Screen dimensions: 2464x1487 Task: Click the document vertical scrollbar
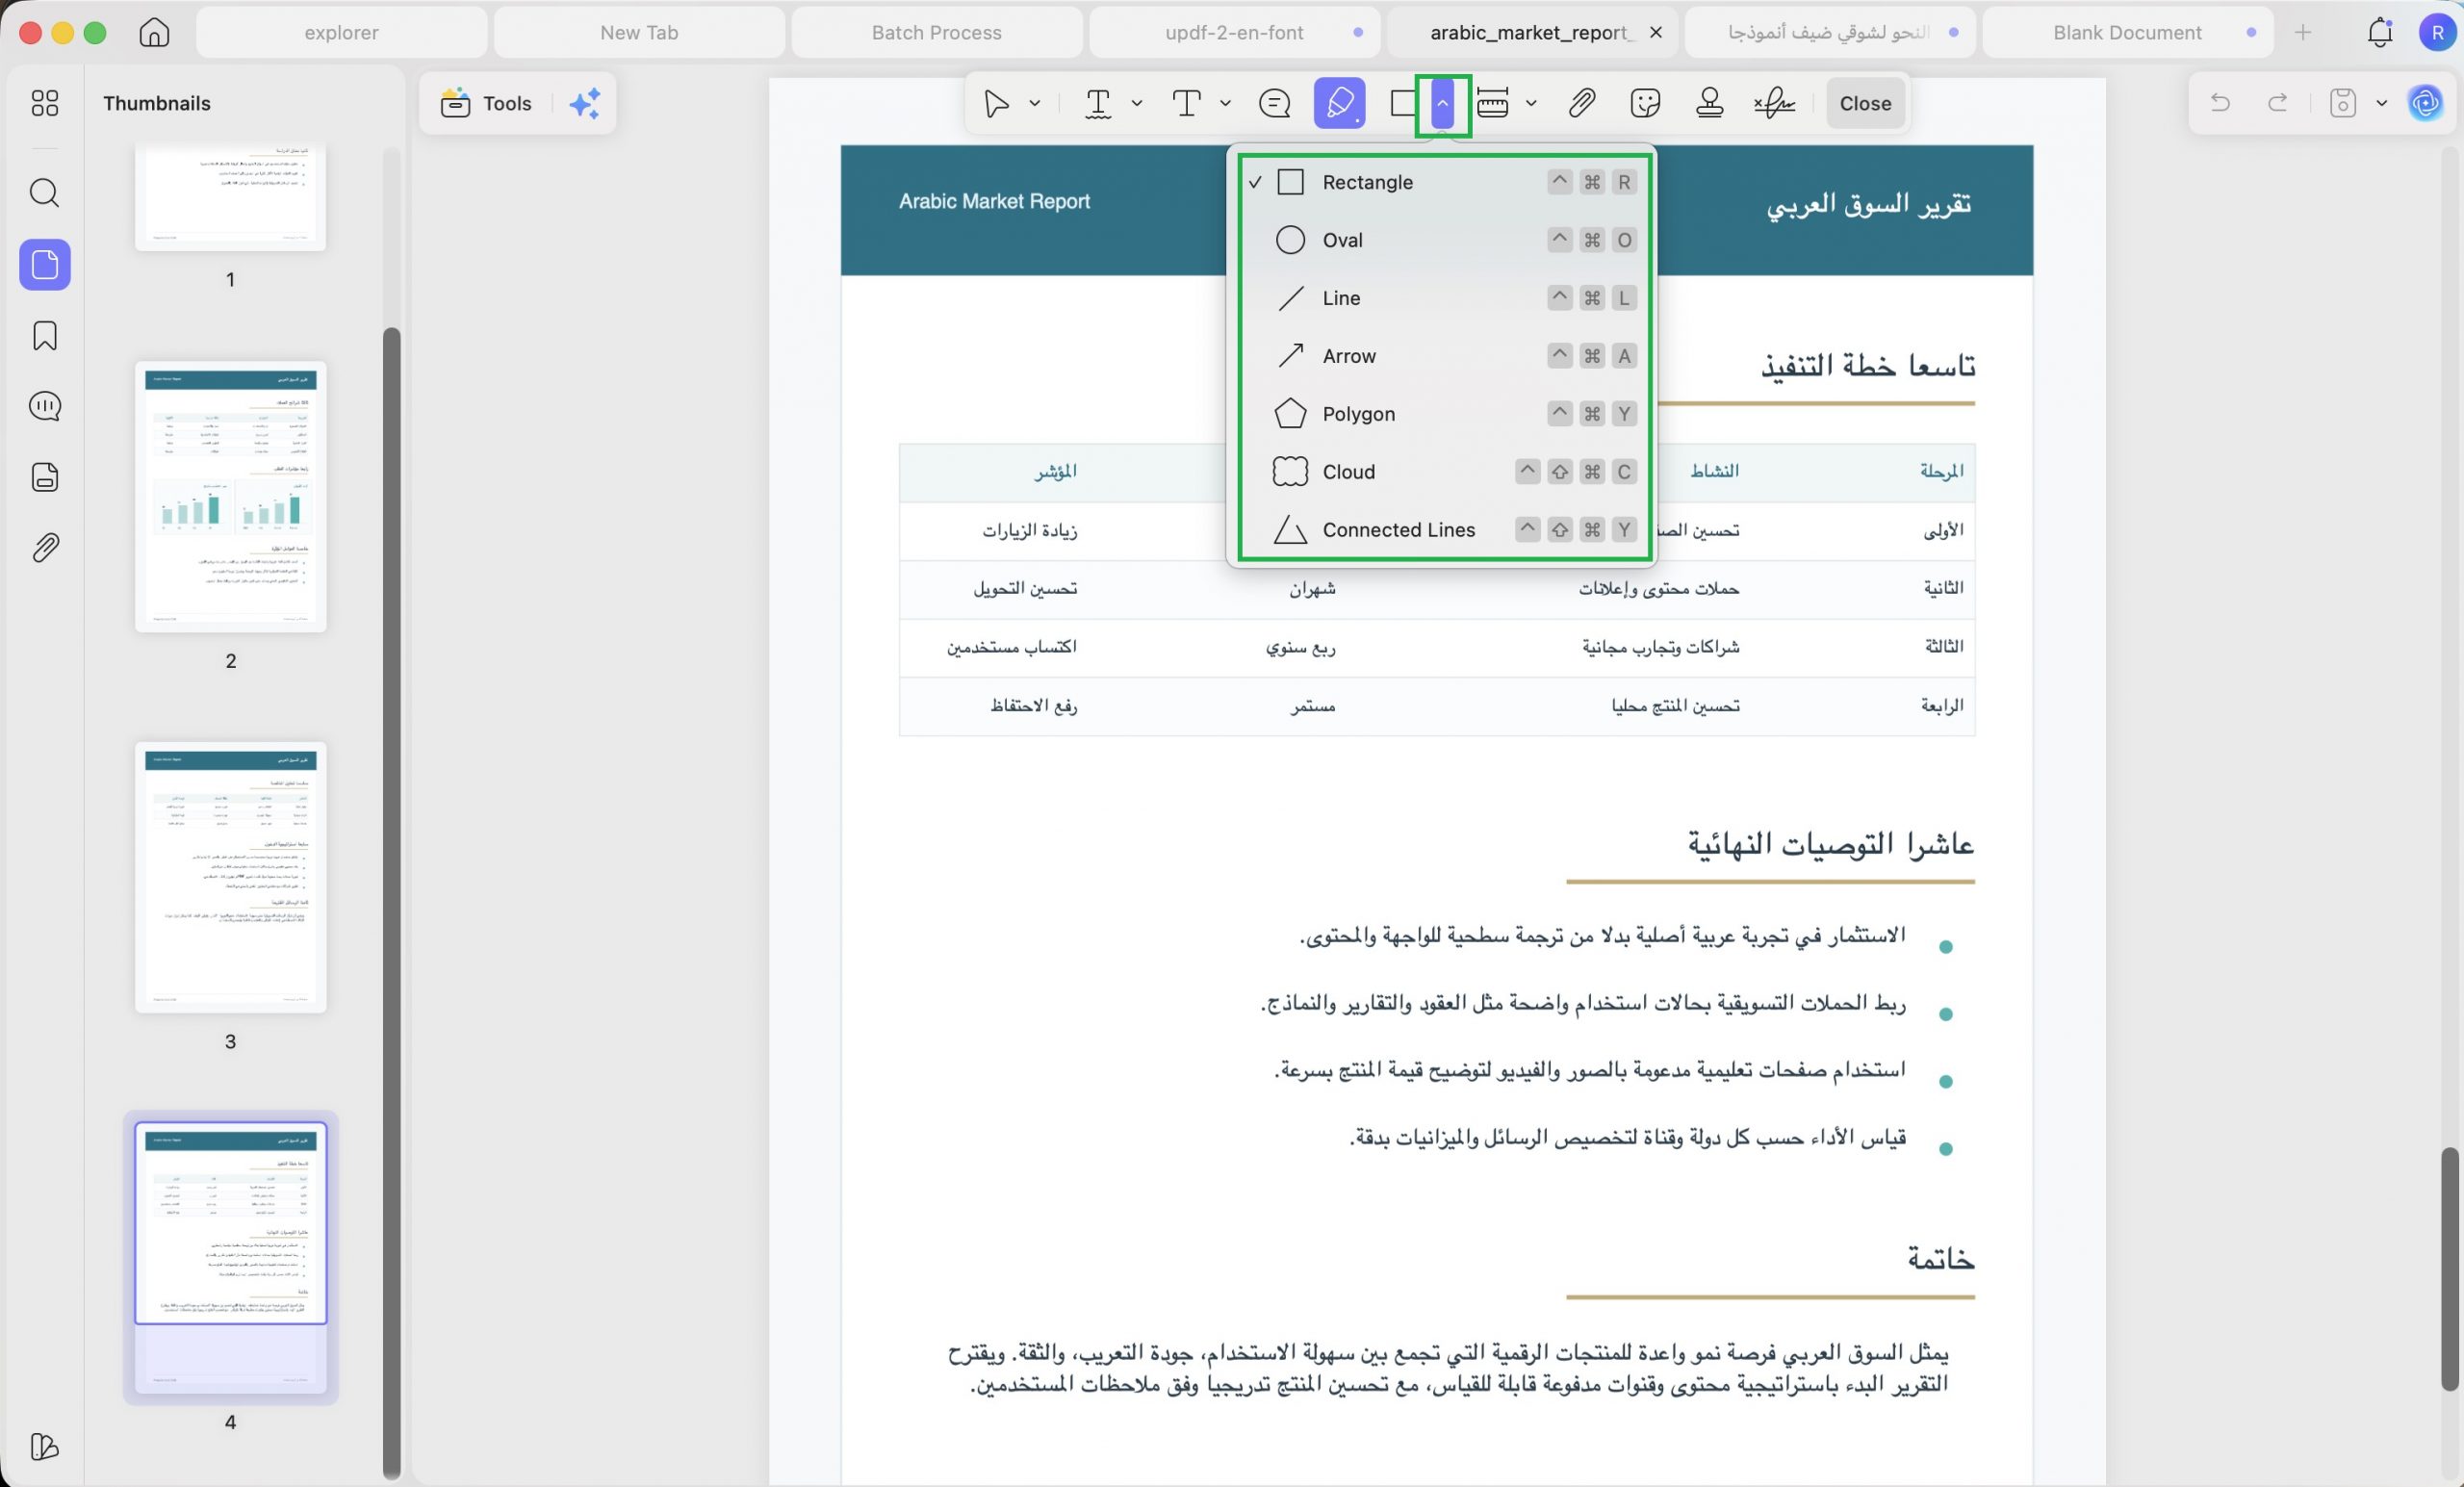point(2449,1268)
